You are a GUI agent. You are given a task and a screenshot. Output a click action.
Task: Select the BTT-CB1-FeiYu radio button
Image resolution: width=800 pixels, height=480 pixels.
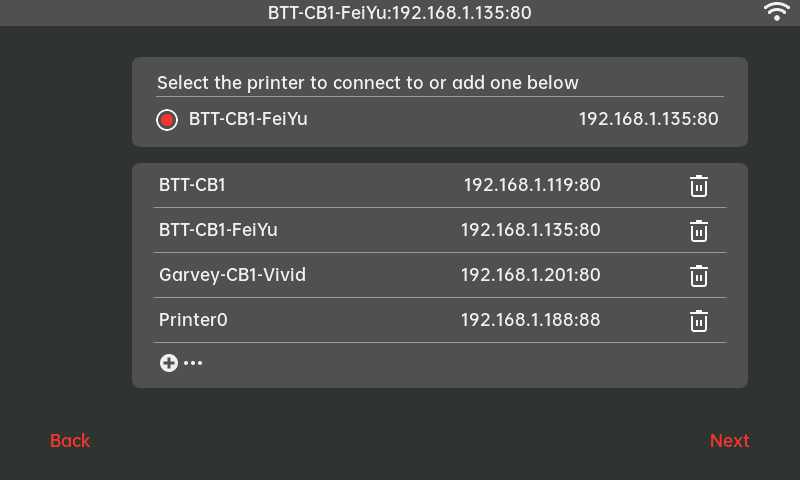click(167, 120)
